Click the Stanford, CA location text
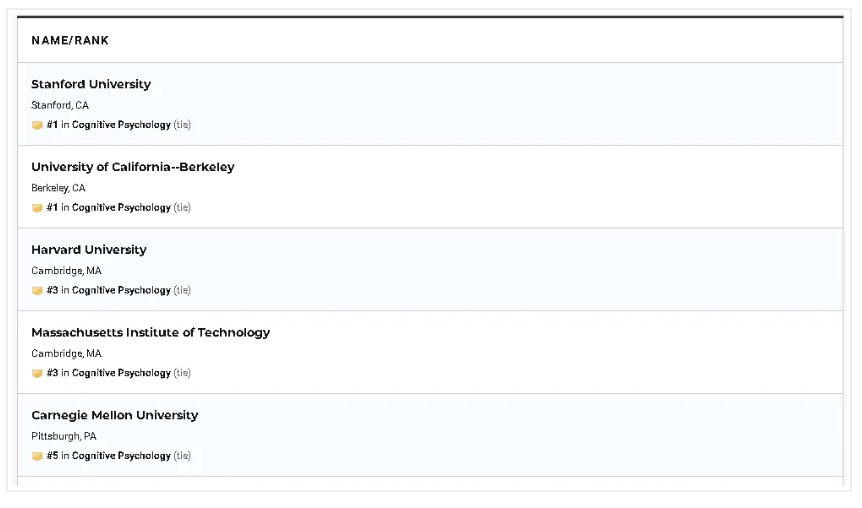The height and width of the screenshot is (508, 862). 60,105
